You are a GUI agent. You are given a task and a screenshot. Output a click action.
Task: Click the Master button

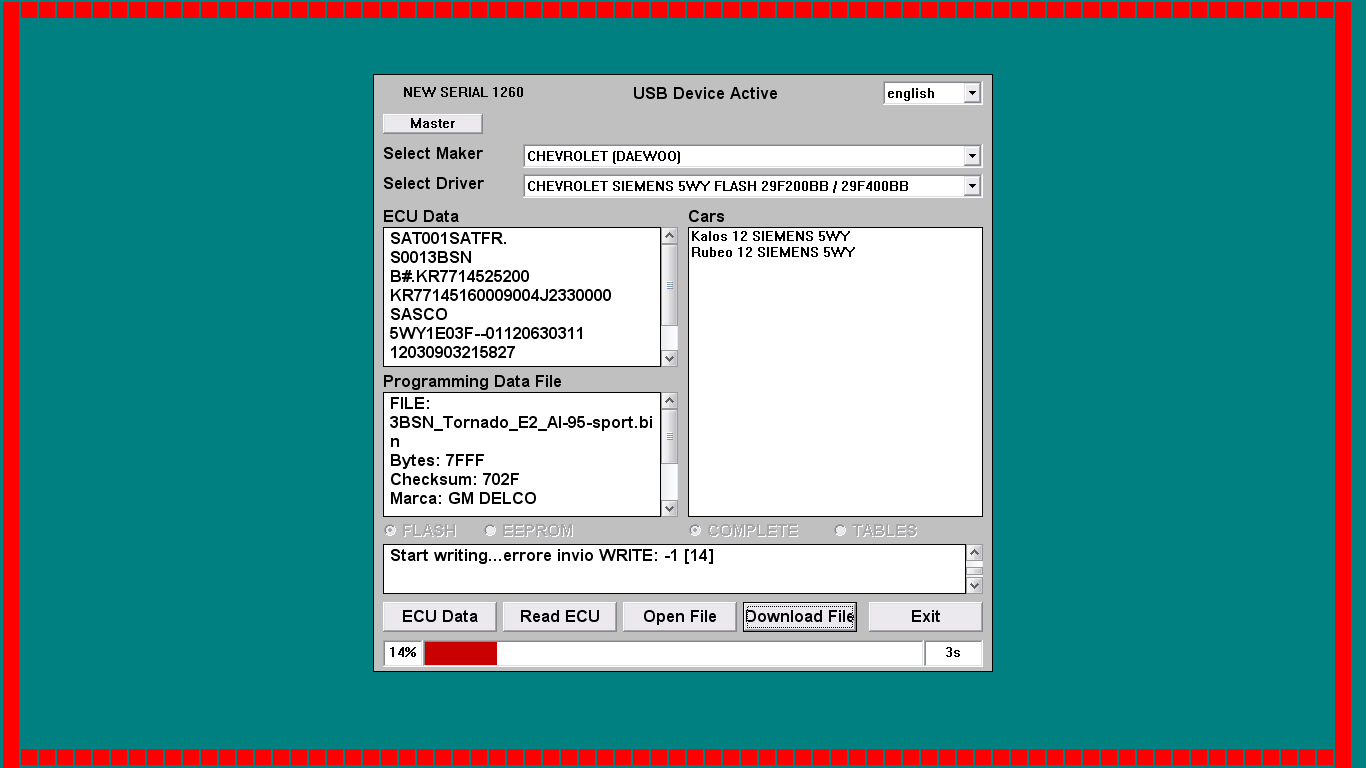pos(433,123)
